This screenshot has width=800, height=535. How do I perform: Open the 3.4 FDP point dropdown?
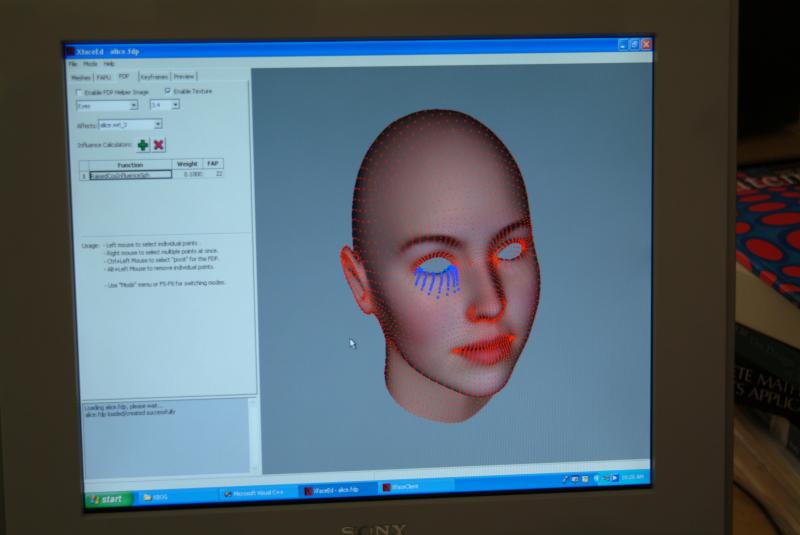tap(174, 105)
